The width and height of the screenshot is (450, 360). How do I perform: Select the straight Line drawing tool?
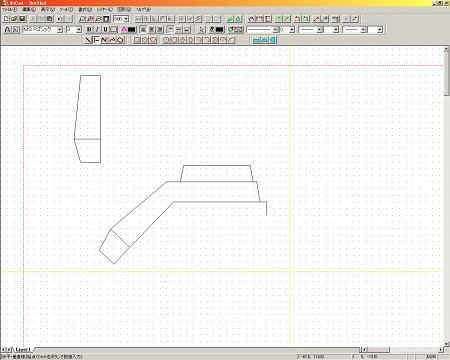coord(88,40)
